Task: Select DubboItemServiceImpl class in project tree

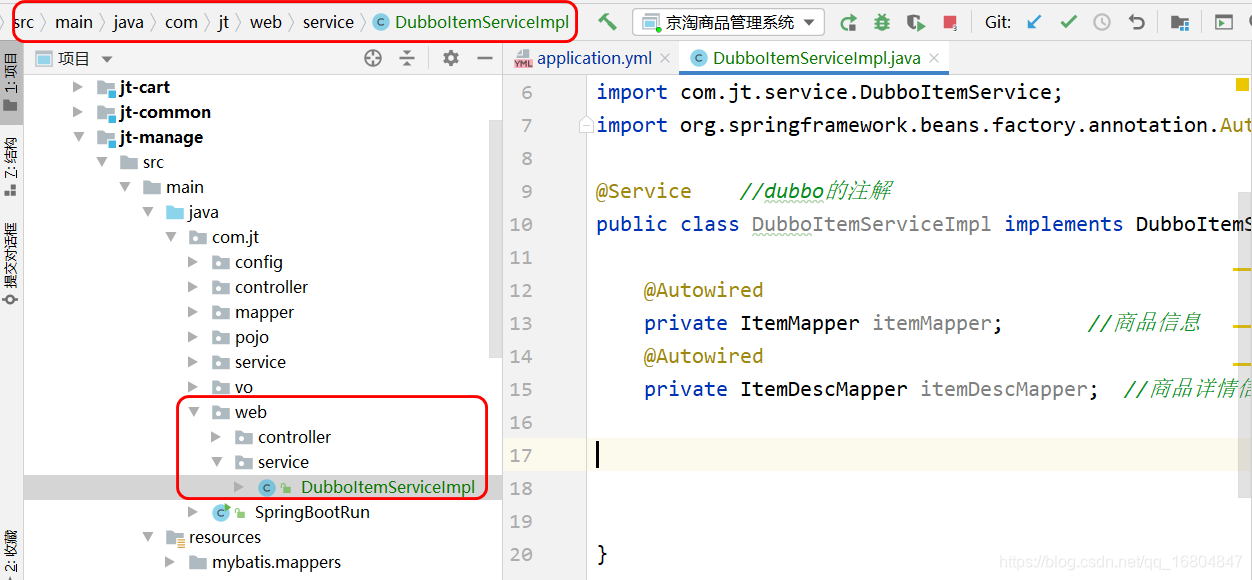Action: [387, 487]
